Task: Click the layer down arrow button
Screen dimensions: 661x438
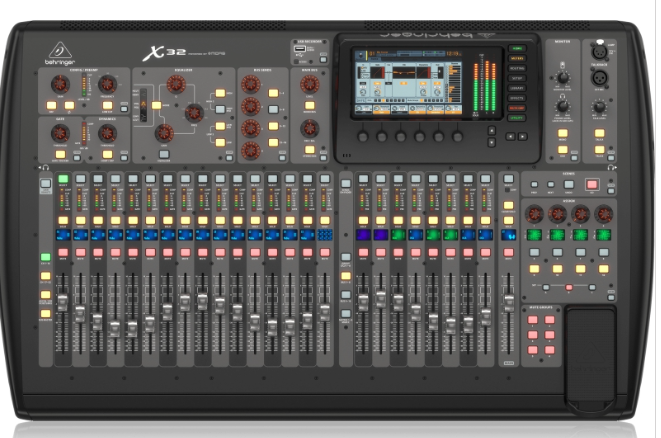Action: (492, 142)
